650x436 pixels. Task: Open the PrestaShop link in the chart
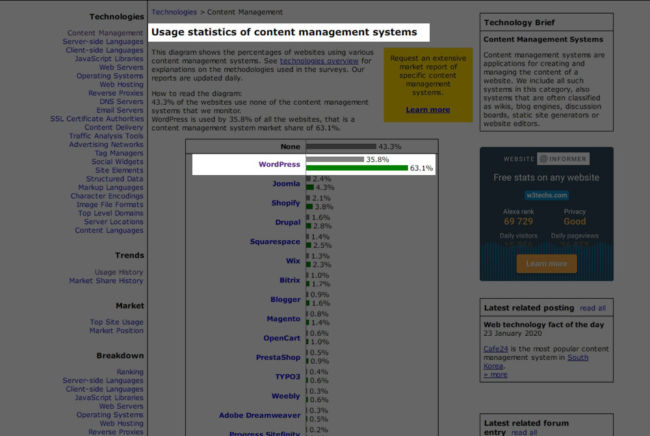[278, 357]
